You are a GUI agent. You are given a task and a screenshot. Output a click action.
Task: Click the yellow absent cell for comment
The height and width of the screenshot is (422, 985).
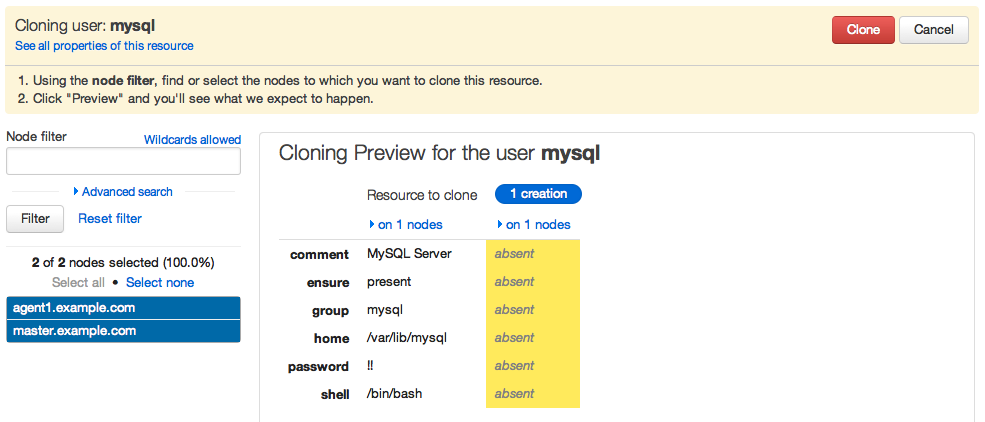point(532,254)
